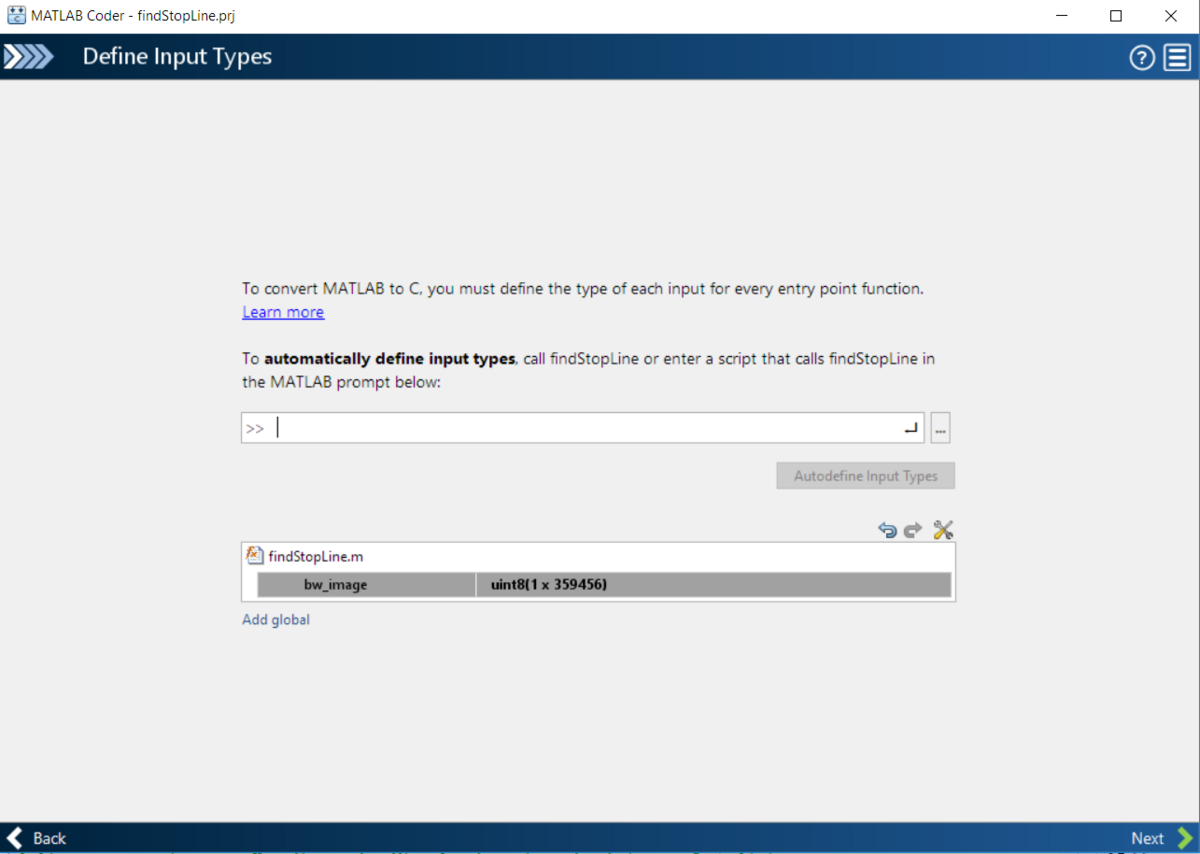Image resolution: width=1200 pixels, height=854 pixels.
Task: Click the findStopLine.m file icon
Action: tap(254, 556)
